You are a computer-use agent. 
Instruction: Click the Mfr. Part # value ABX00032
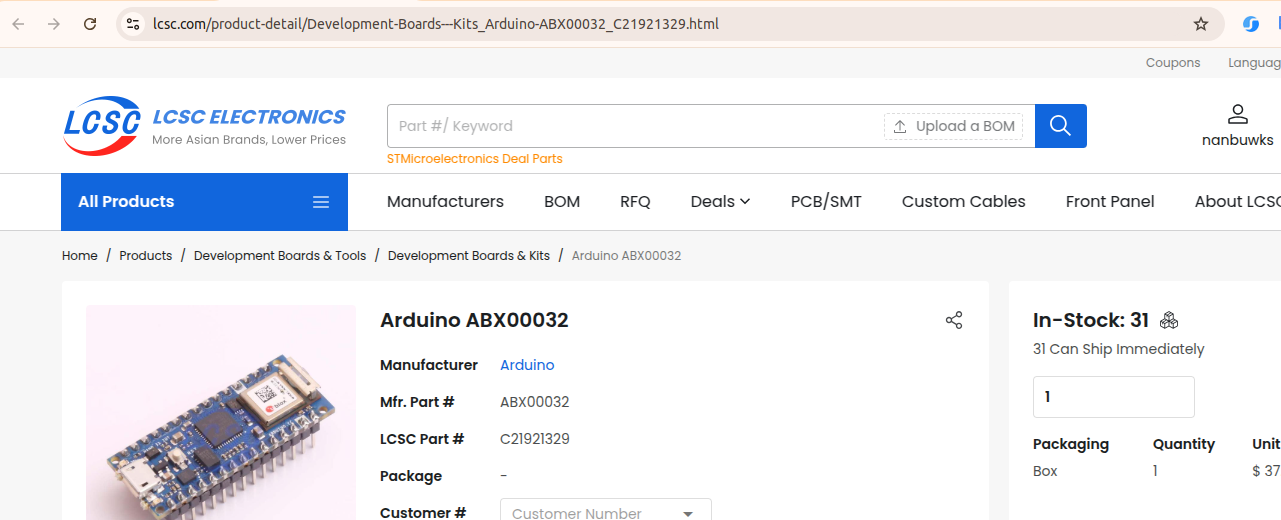[535, 402]
